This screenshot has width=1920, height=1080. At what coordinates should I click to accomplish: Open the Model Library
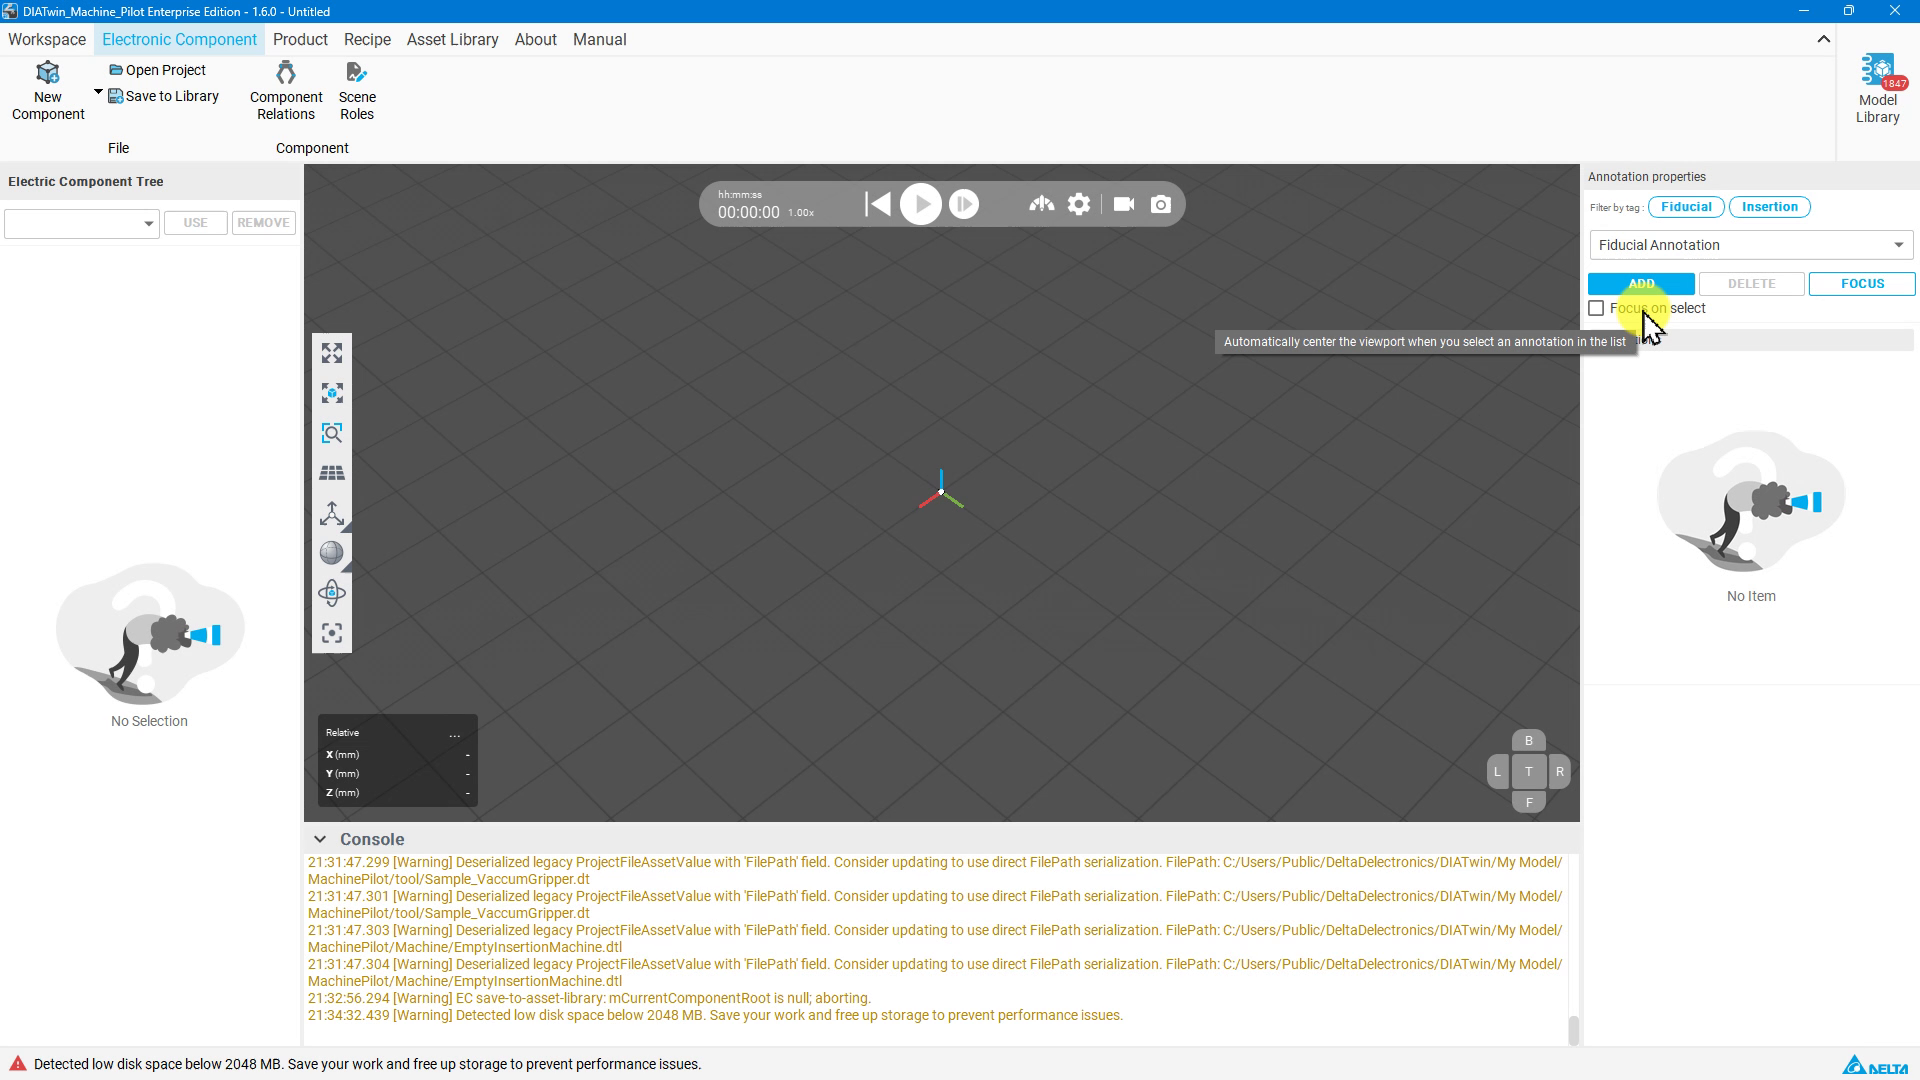[x=1877, y=89]
